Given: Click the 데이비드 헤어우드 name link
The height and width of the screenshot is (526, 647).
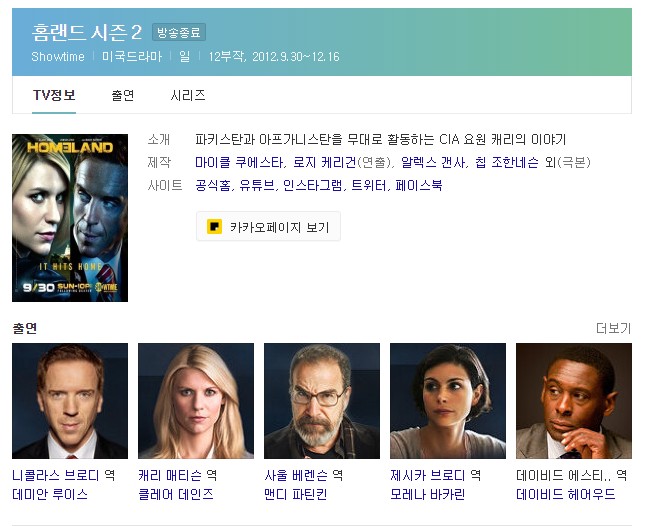Looking at the screenshot, I should click(x=566, y=494).
